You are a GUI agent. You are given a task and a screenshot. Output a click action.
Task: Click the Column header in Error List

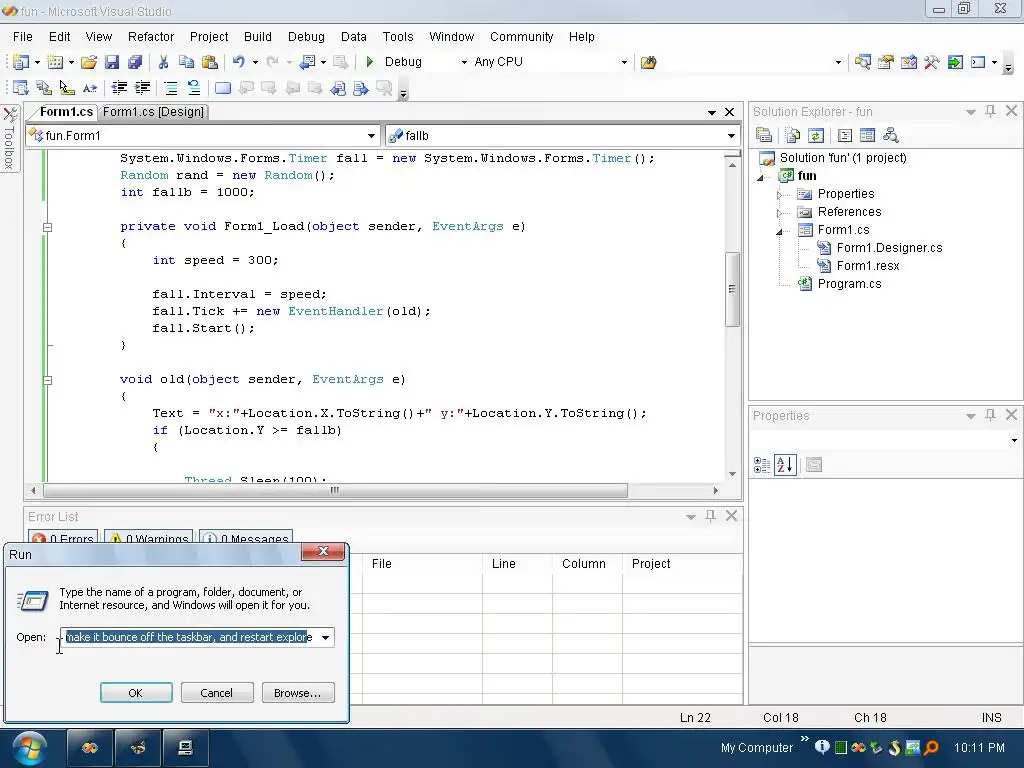click(586, 564)
